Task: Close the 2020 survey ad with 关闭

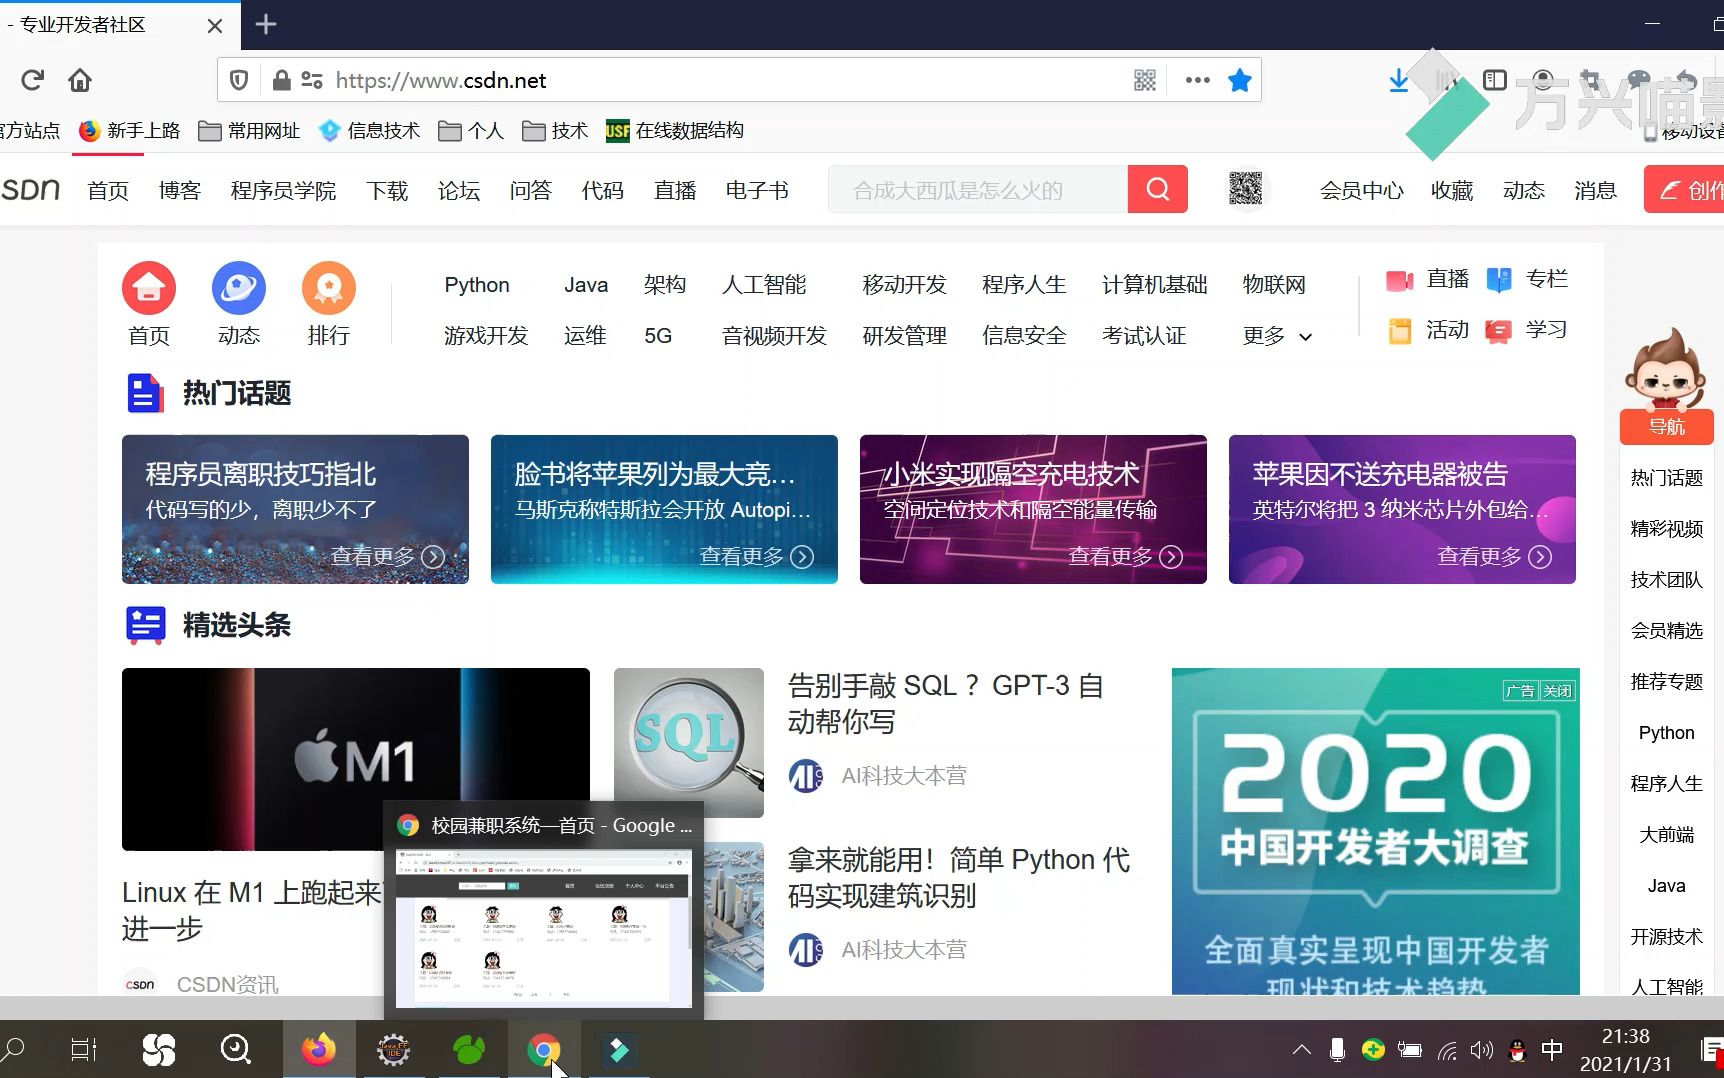Action: pyautogui.click(x=1557, y=691)
